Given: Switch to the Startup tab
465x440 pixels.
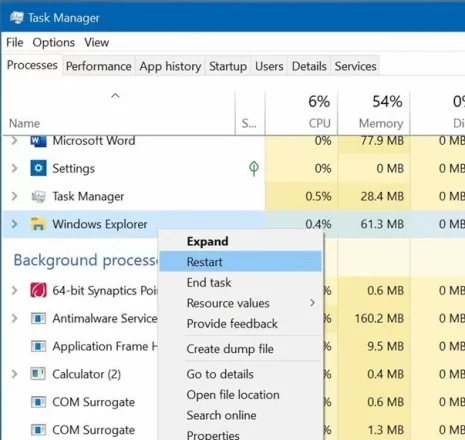Looking at the screenshot, I should pos(228,66).
